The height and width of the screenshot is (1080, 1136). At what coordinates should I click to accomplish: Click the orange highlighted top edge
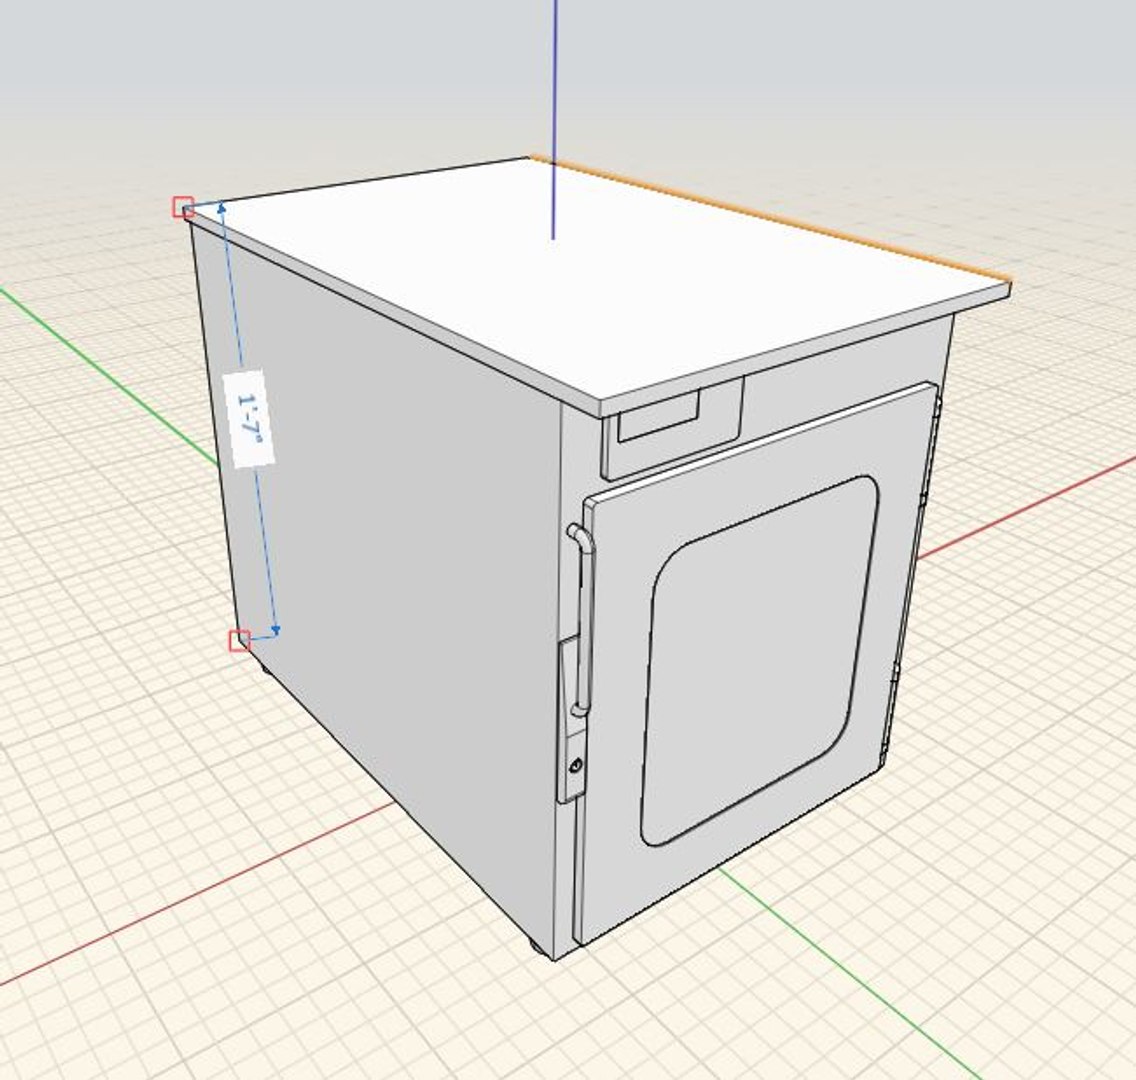[x=769, y=217]
